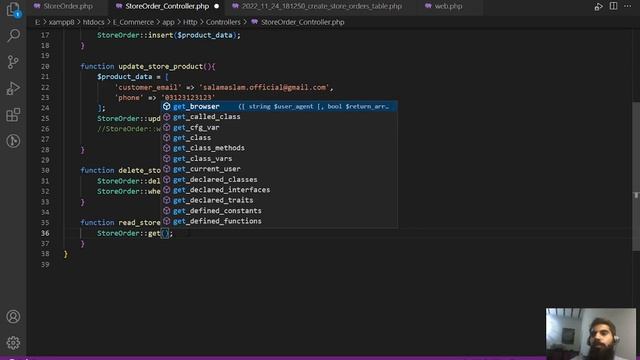
Task: Open htdocs breadcrumb segment
Action: coord(93,22)
